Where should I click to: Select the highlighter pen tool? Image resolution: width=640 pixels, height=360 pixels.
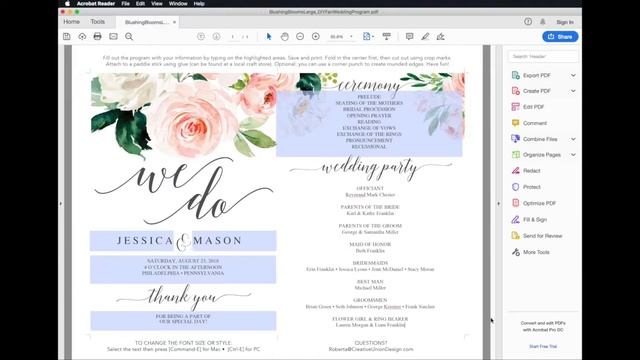pyautogui.click(x=425, y=37)
